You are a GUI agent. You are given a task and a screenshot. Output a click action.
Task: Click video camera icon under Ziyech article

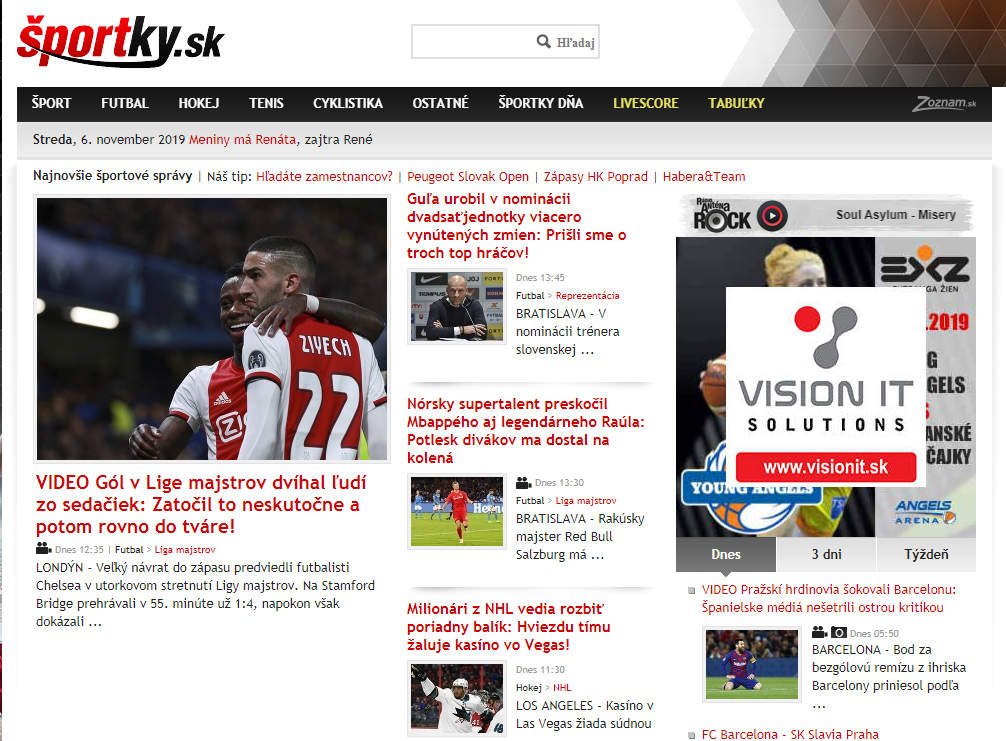[x=44, y=549]
